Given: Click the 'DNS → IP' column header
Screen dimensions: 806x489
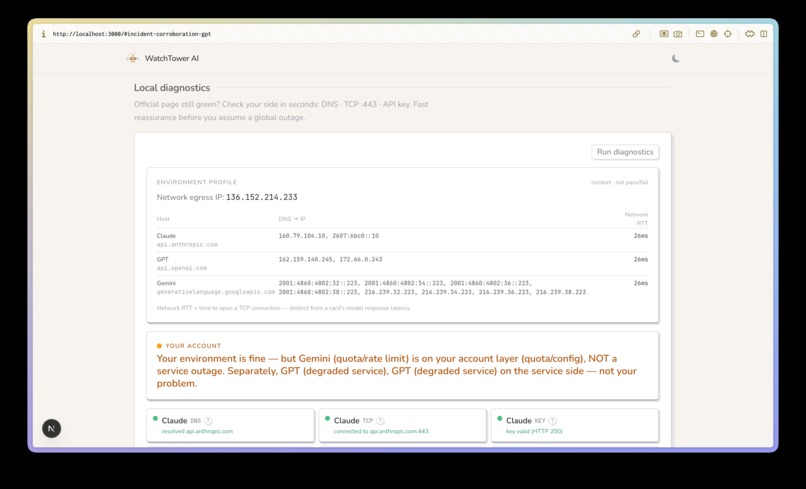Looking at the screenshot, I should 292,219.
